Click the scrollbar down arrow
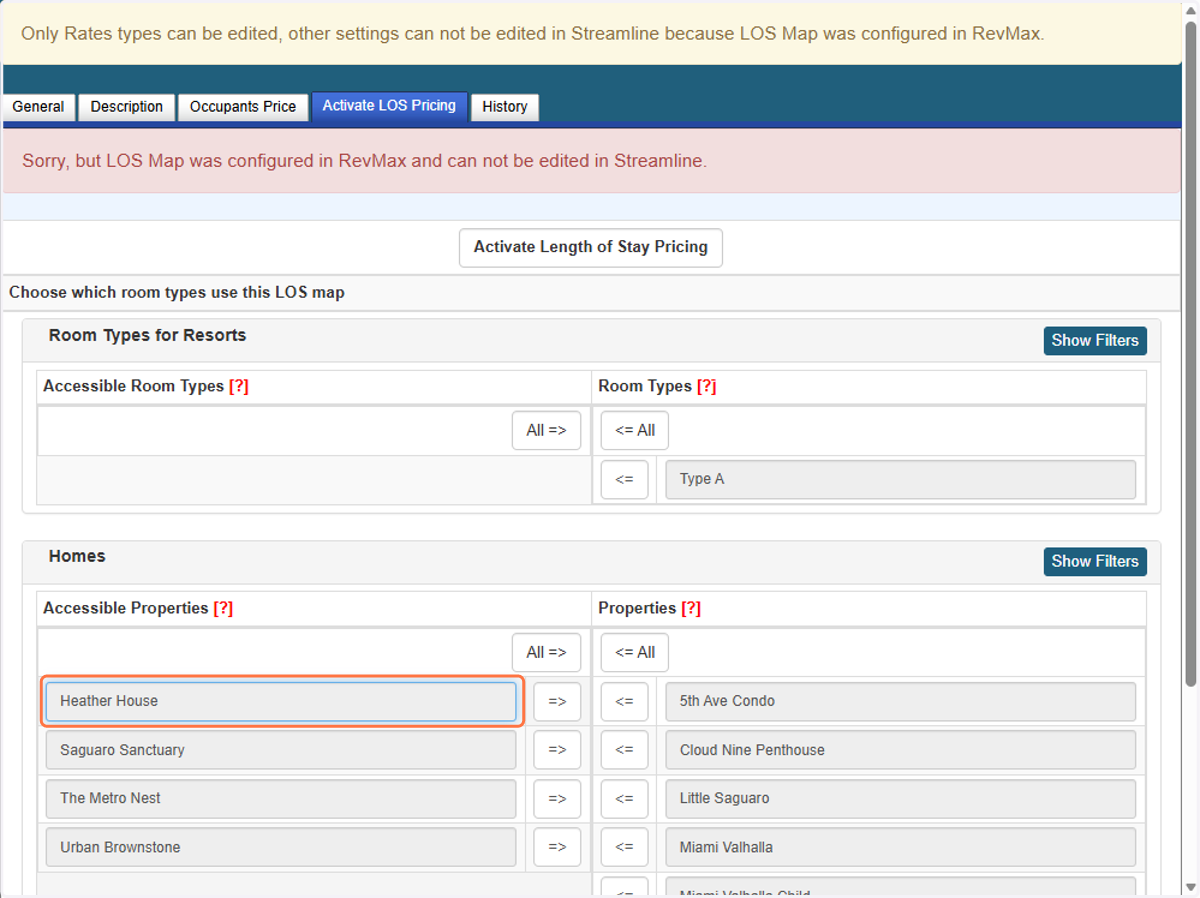Screen dimensions: 1200x898 1190,888
